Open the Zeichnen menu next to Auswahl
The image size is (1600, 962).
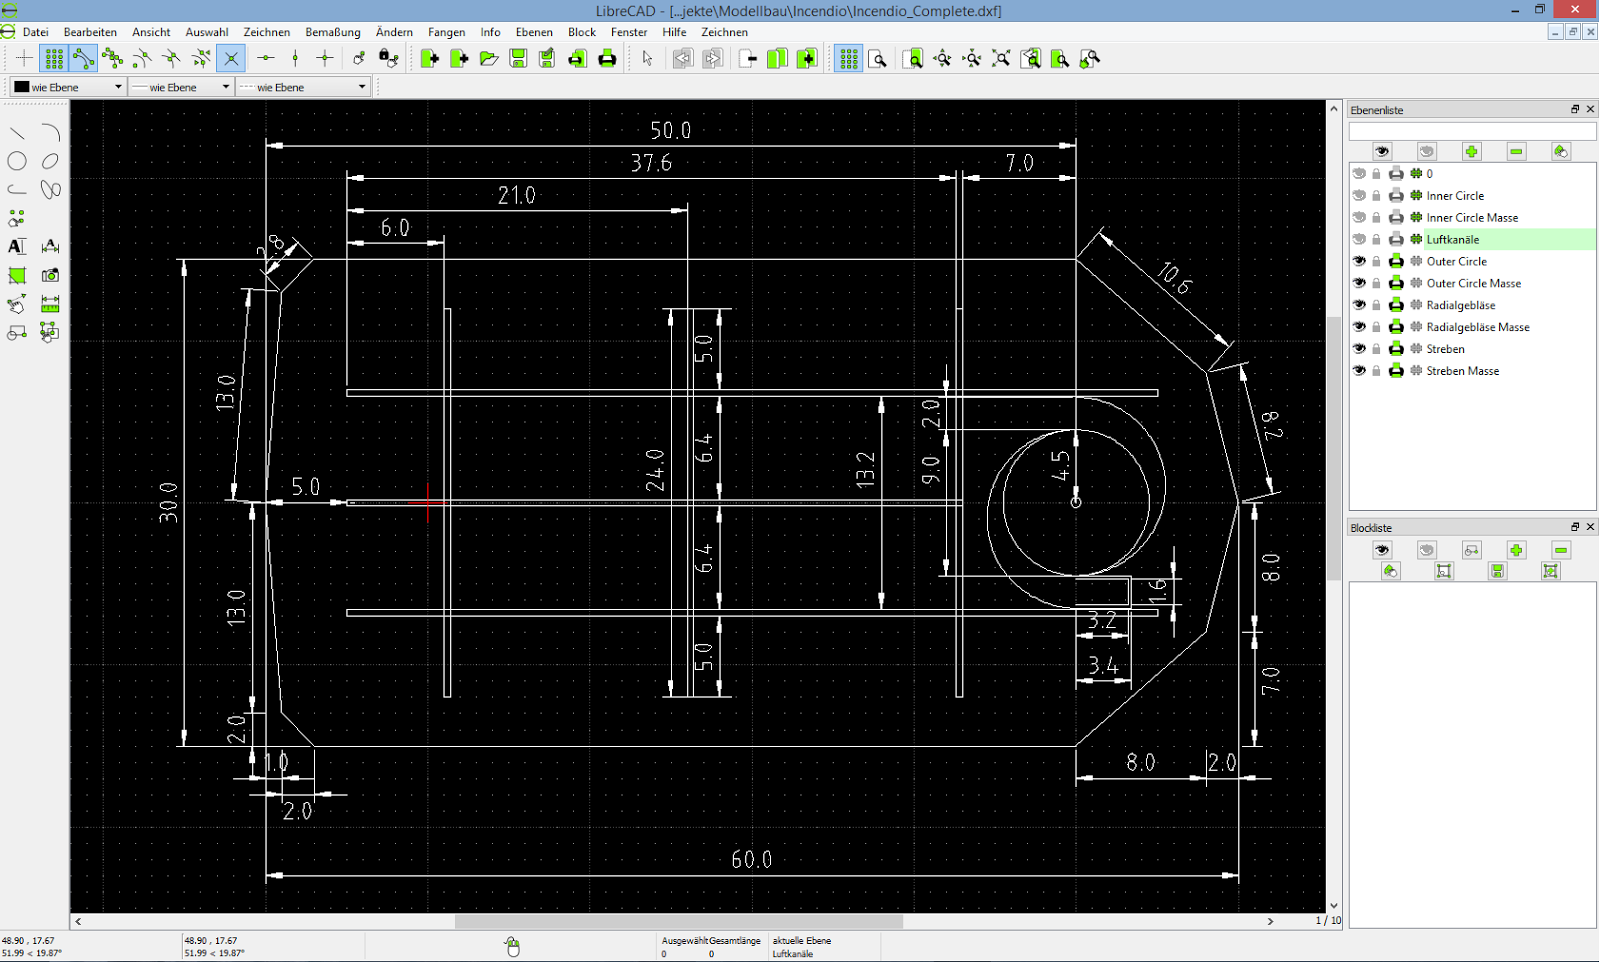[x=267, y=32]
